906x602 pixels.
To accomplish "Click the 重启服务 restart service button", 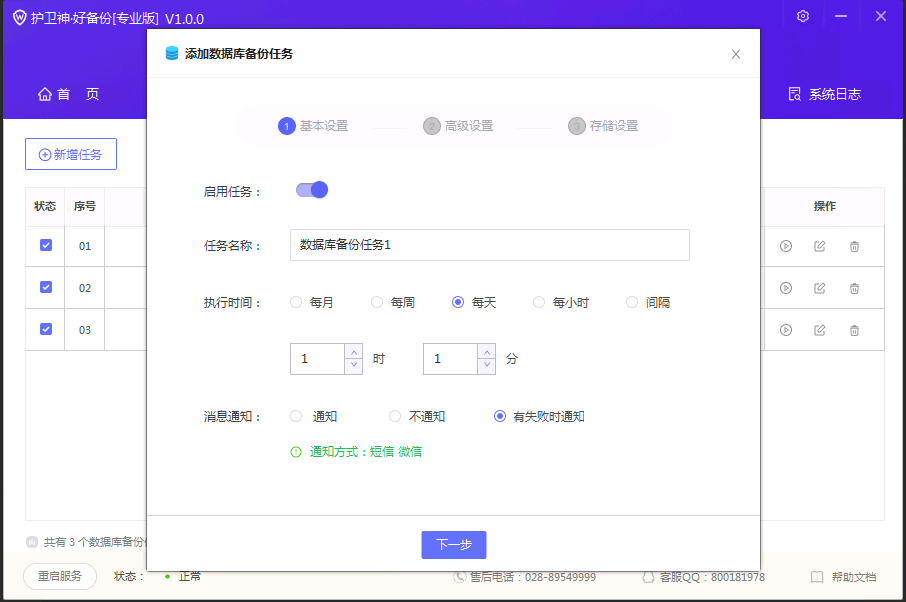I will click(60, 576).
